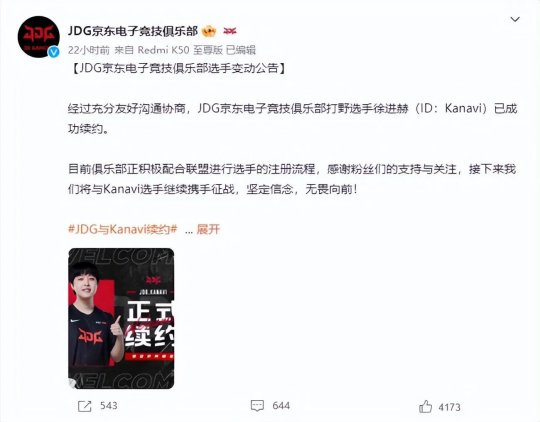Open the comments bubble icon
This screenshot has height=422, width=540.
[257, 406]
